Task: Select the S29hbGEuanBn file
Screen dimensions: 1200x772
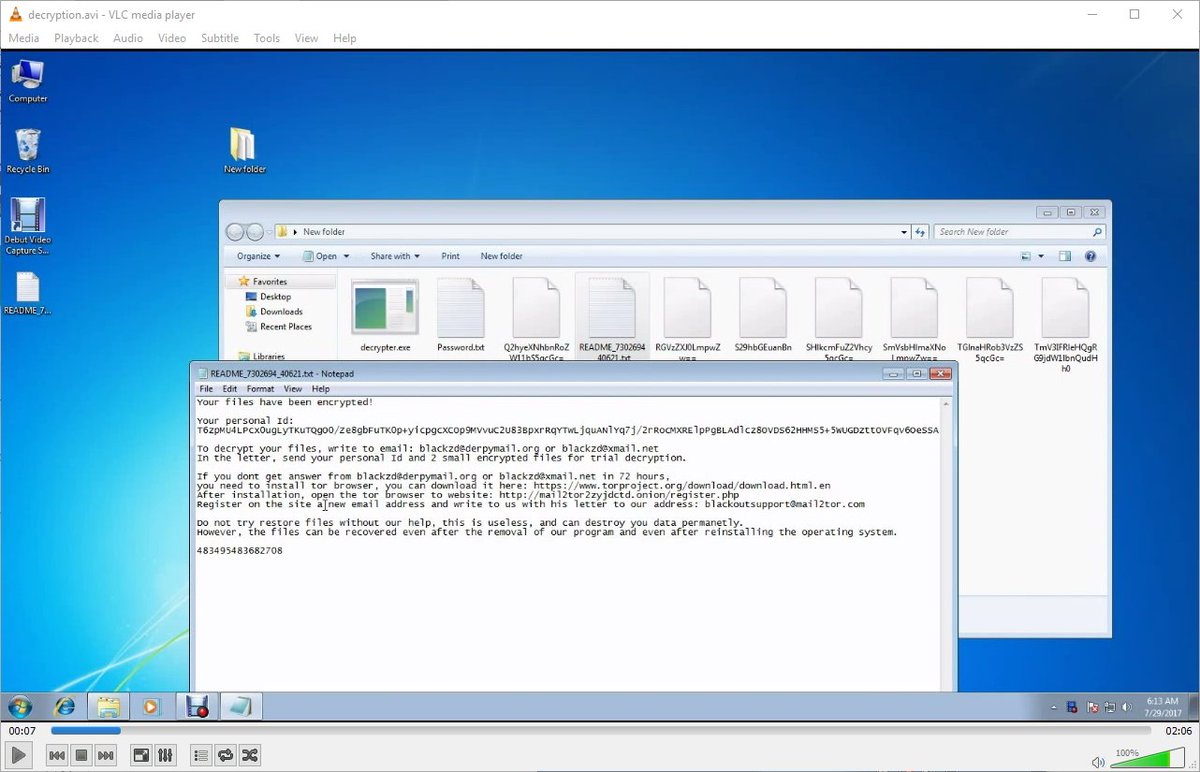Action: click(763, 315)
